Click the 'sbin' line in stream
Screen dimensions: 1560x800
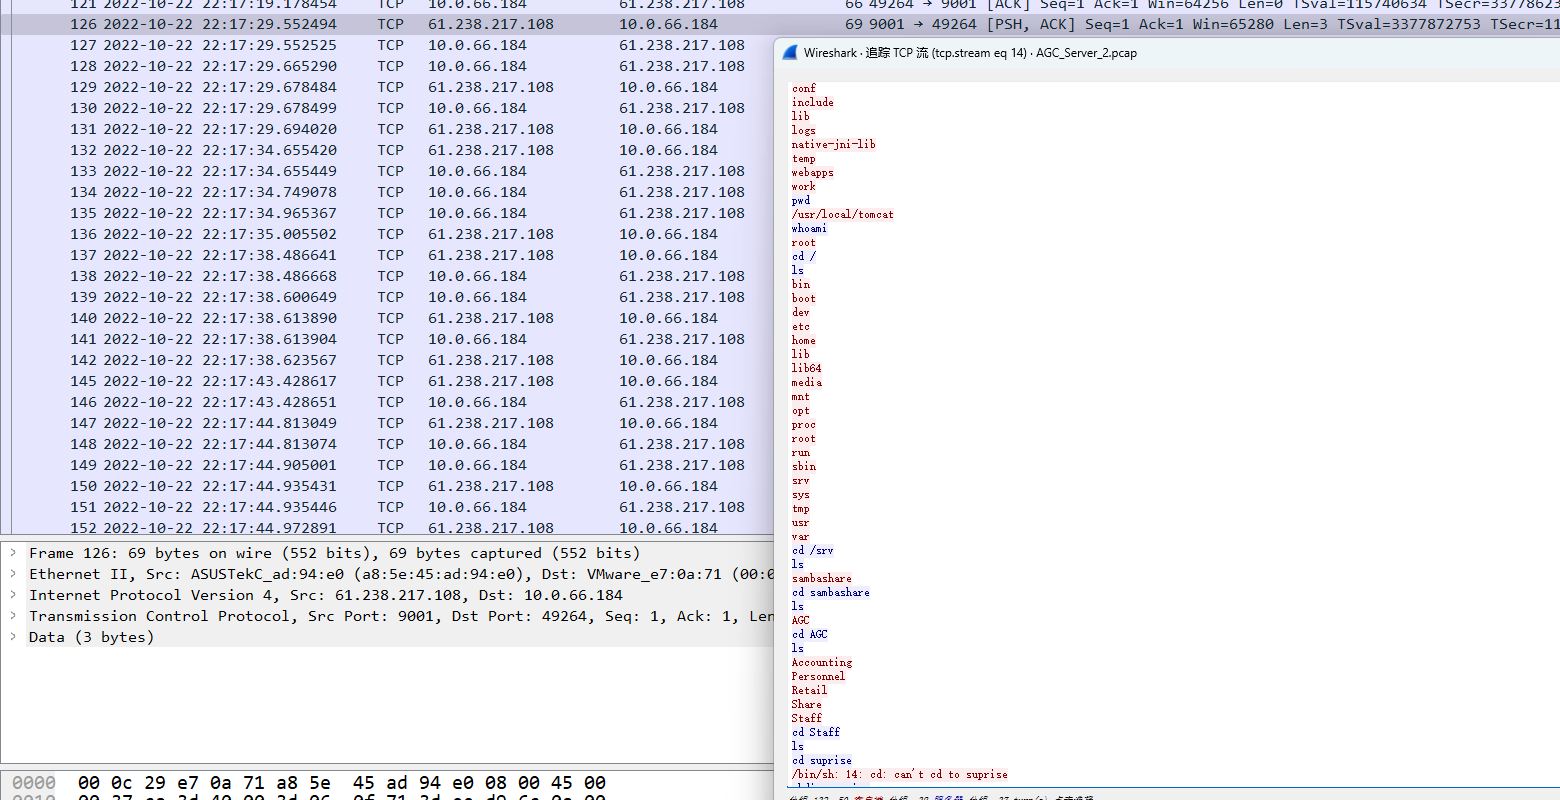(804, 466)
